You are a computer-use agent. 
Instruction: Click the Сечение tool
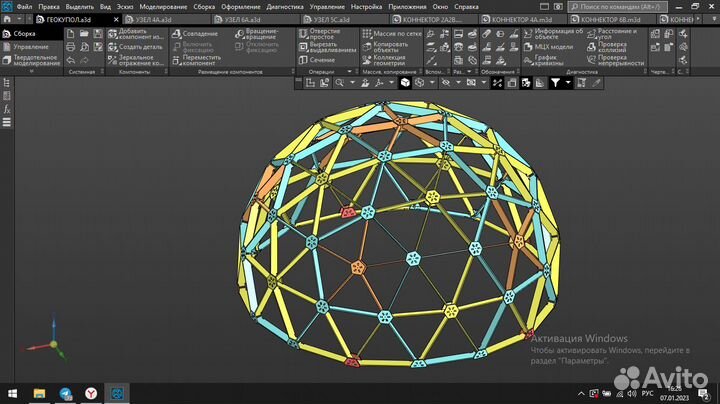[317, 60]
